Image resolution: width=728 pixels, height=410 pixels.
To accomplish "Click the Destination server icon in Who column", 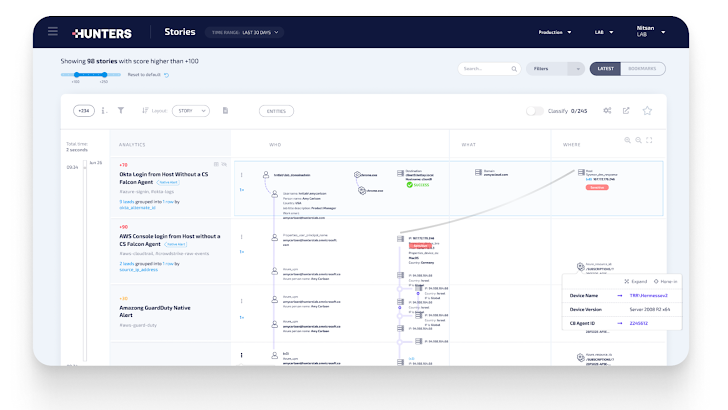I will (x=400, y=173).
